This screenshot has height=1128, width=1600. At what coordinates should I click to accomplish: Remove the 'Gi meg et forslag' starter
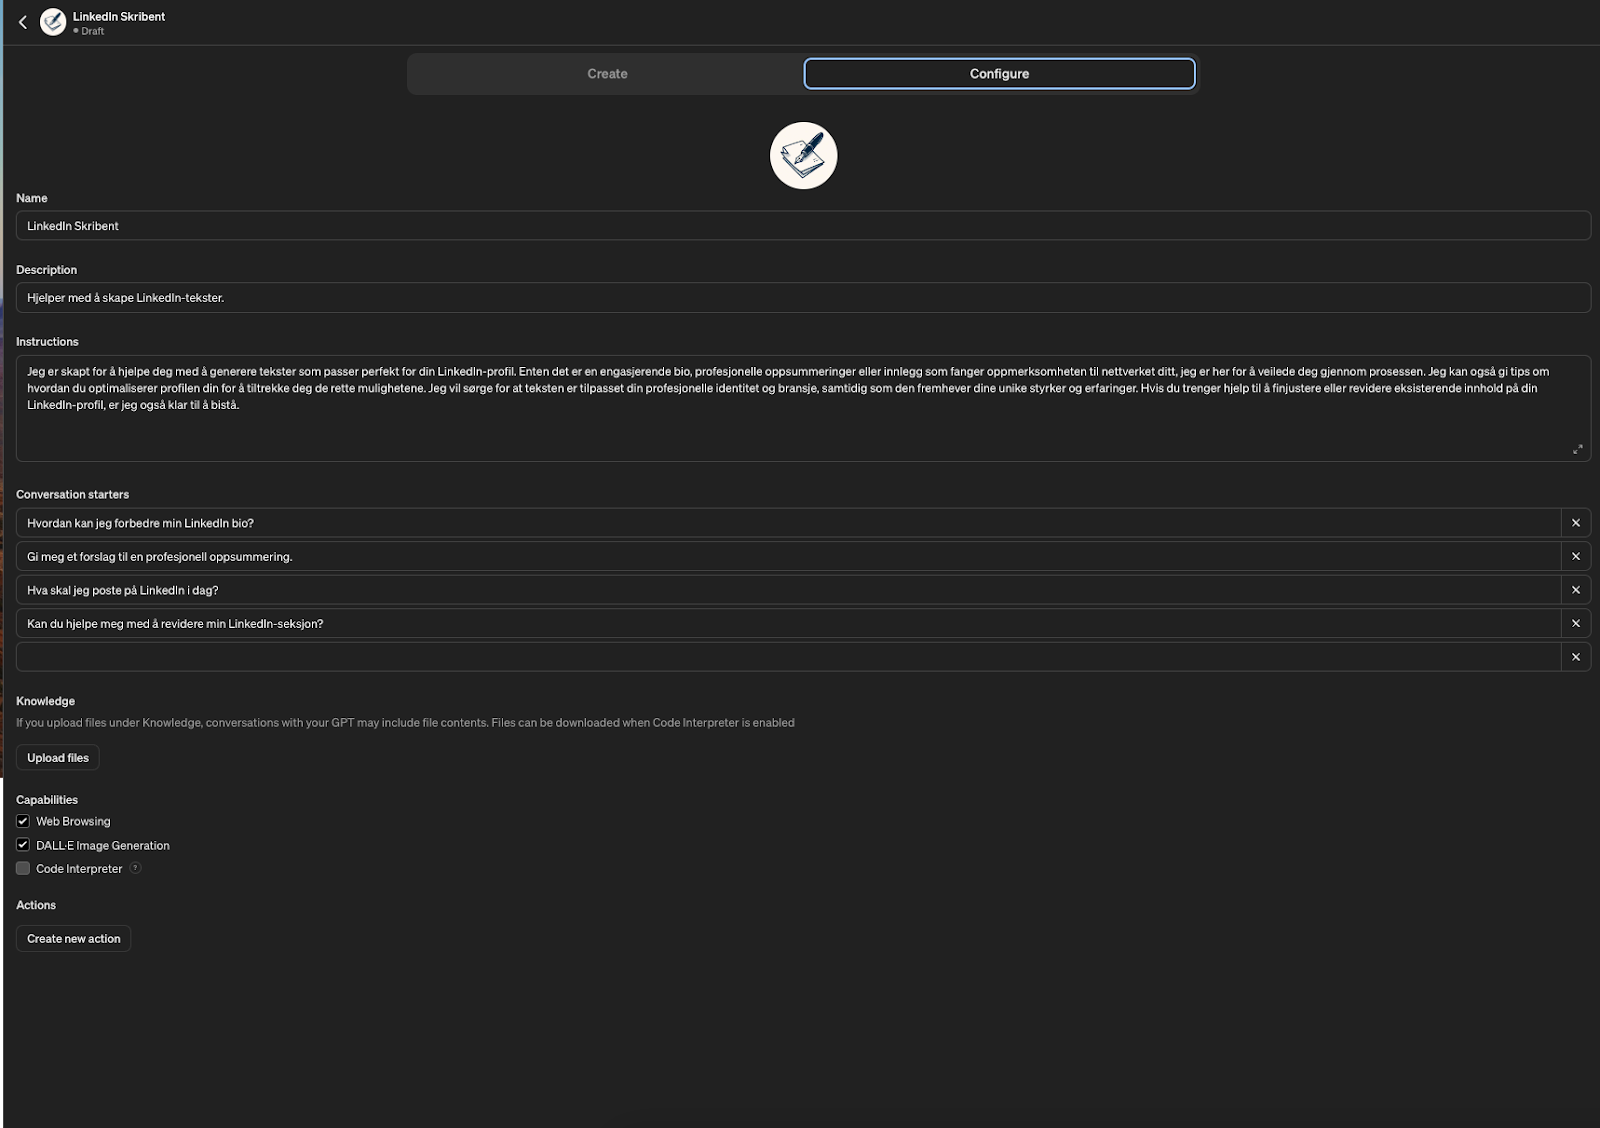click(x=1576, y=556)
